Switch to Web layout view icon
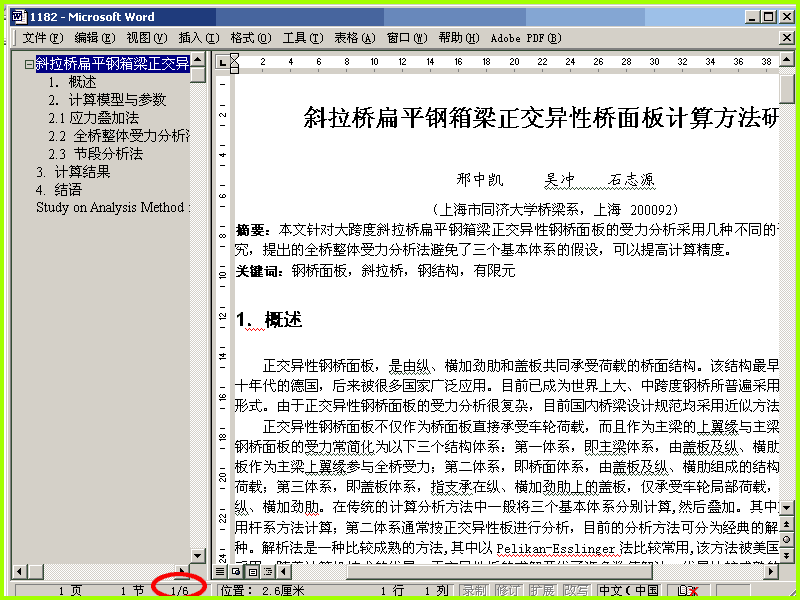Image resolution: width=800 pixels, height=600 pixels. (236, 572)
